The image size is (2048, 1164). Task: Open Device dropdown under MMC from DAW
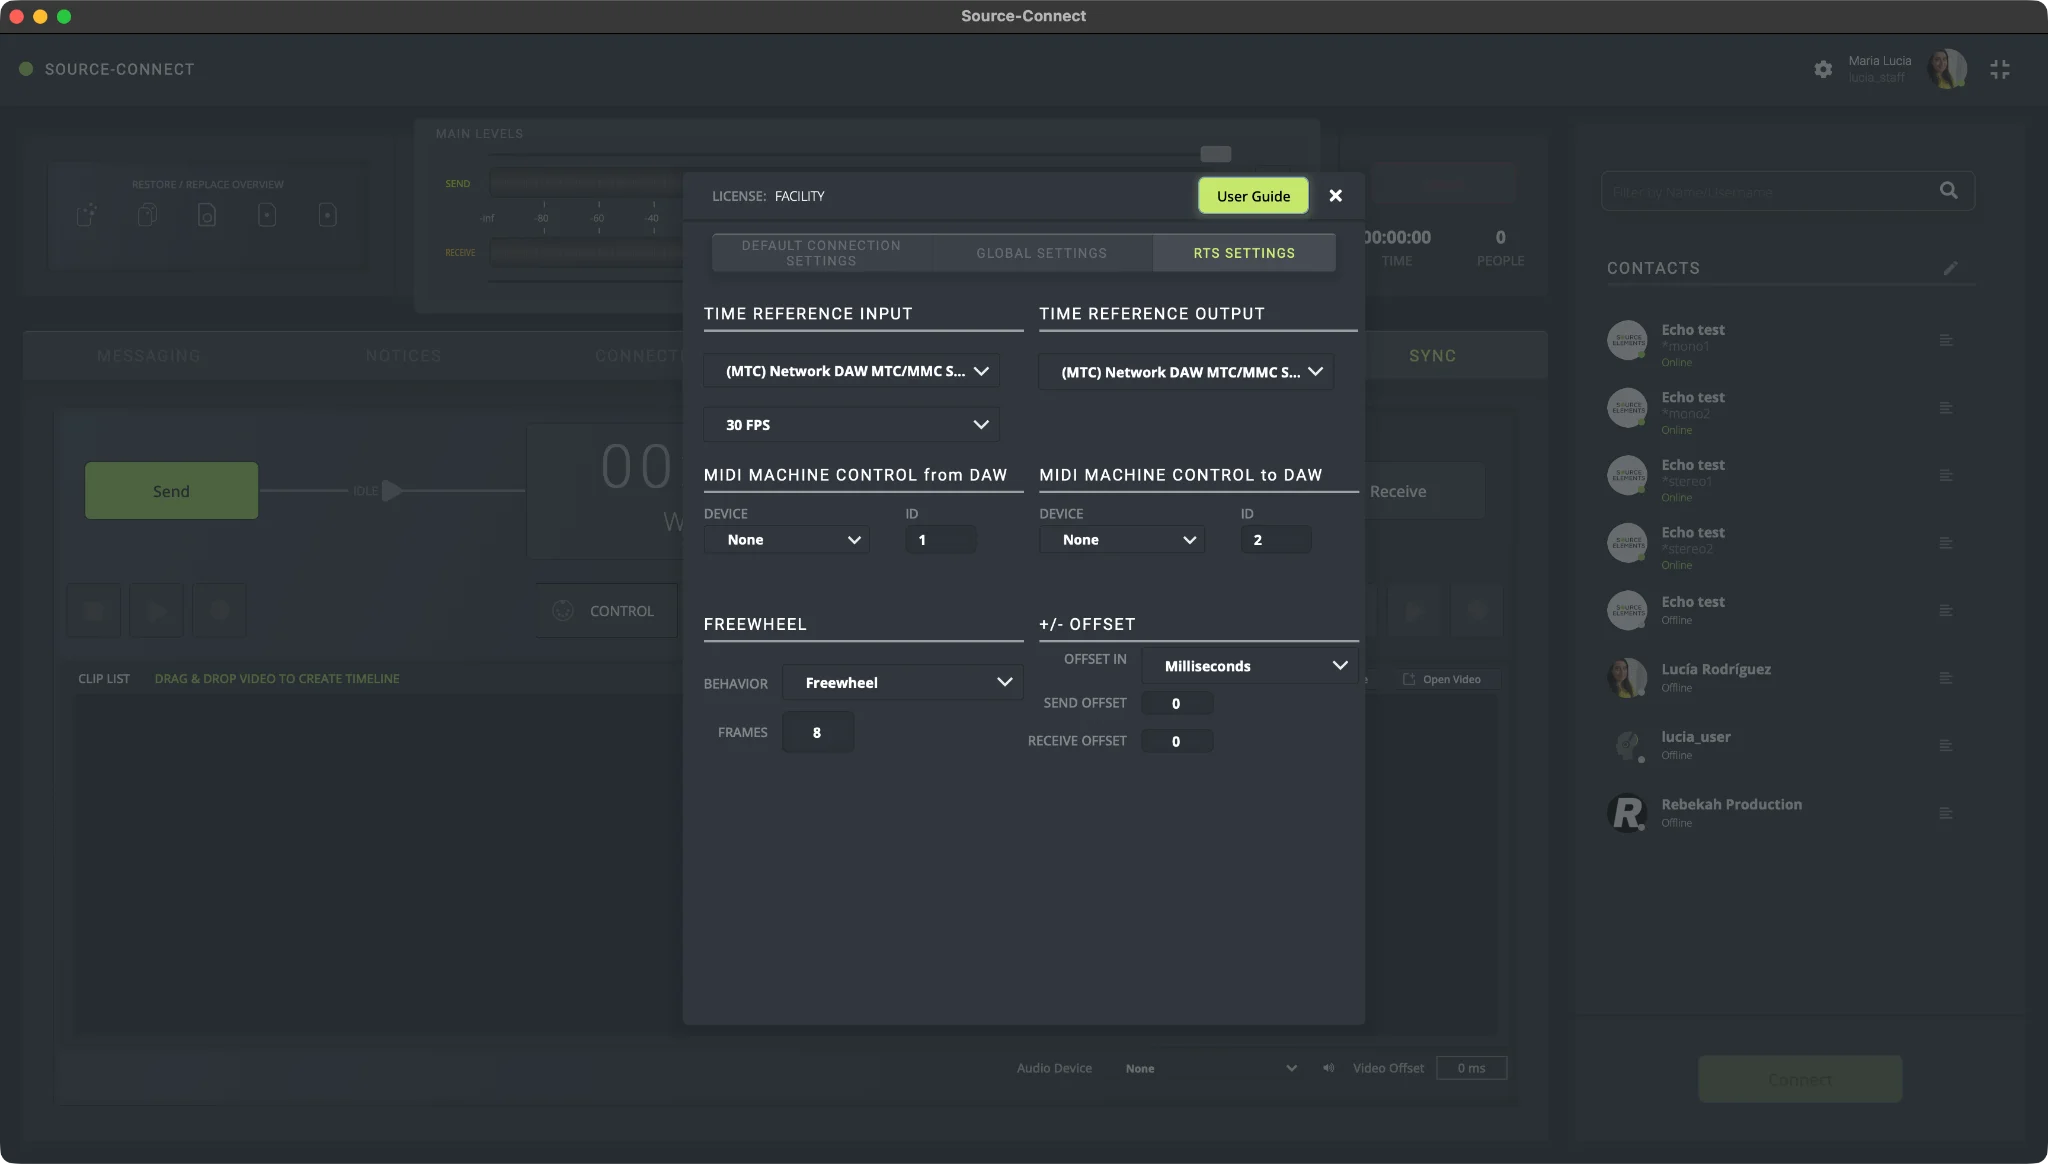coord(787,540)
